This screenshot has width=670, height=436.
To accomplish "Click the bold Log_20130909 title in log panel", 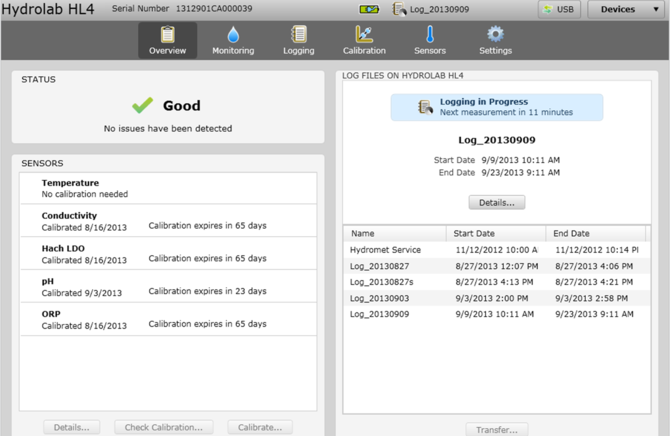I will coord(497,140).
